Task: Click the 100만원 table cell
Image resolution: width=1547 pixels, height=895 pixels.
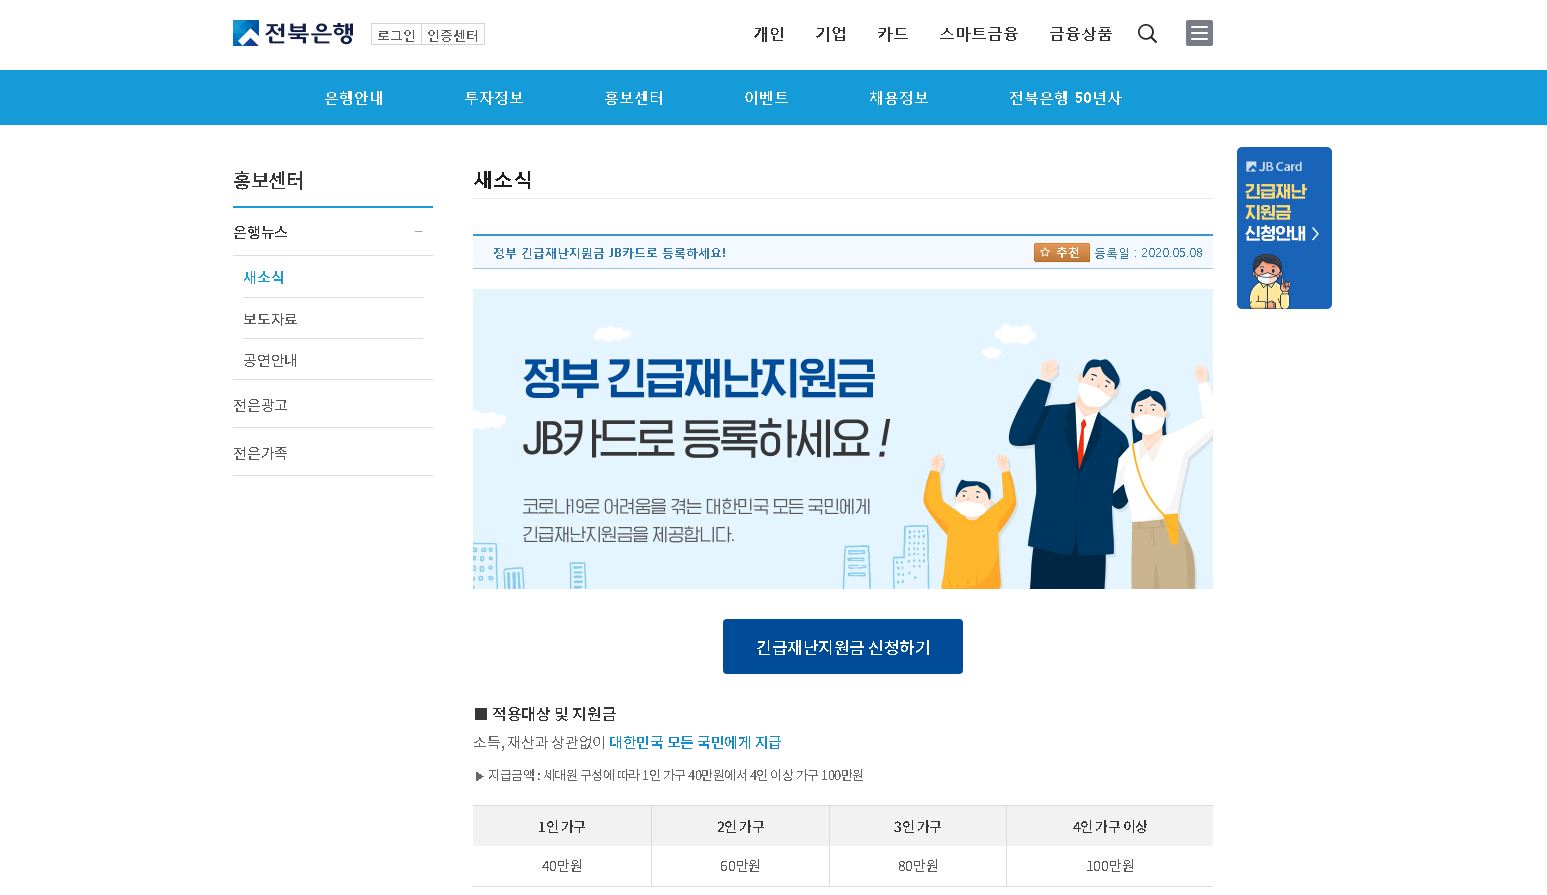Action: point(1110,866)
